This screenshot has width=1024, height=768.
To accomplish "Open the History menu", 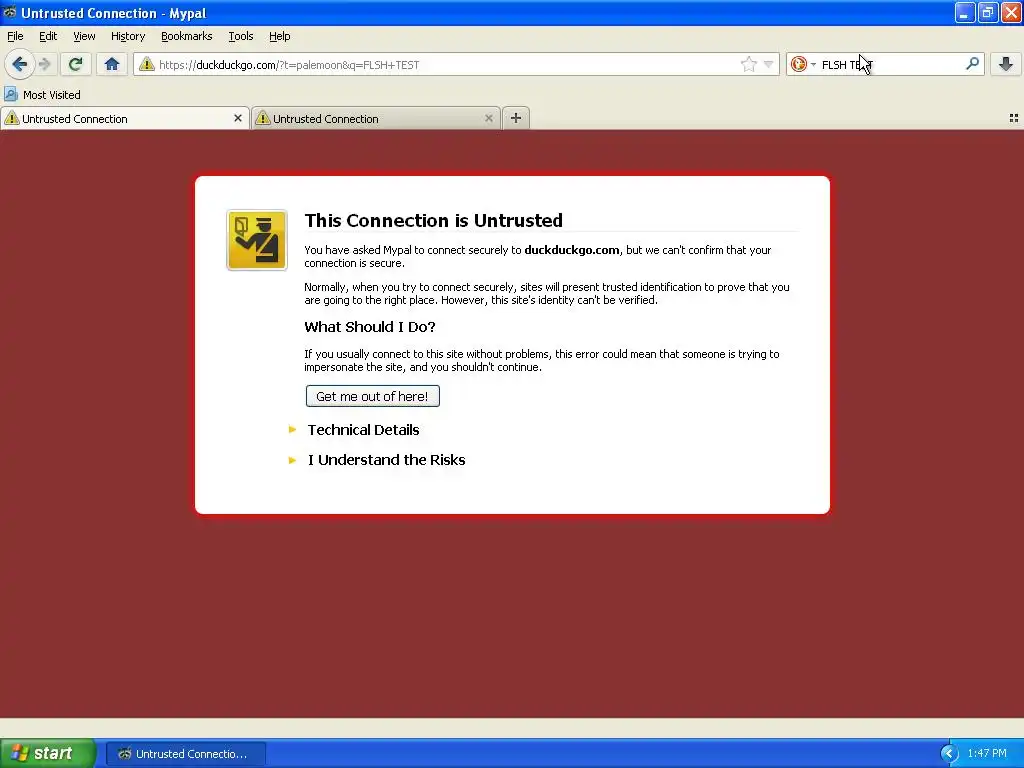I will [x=128, y=37].
